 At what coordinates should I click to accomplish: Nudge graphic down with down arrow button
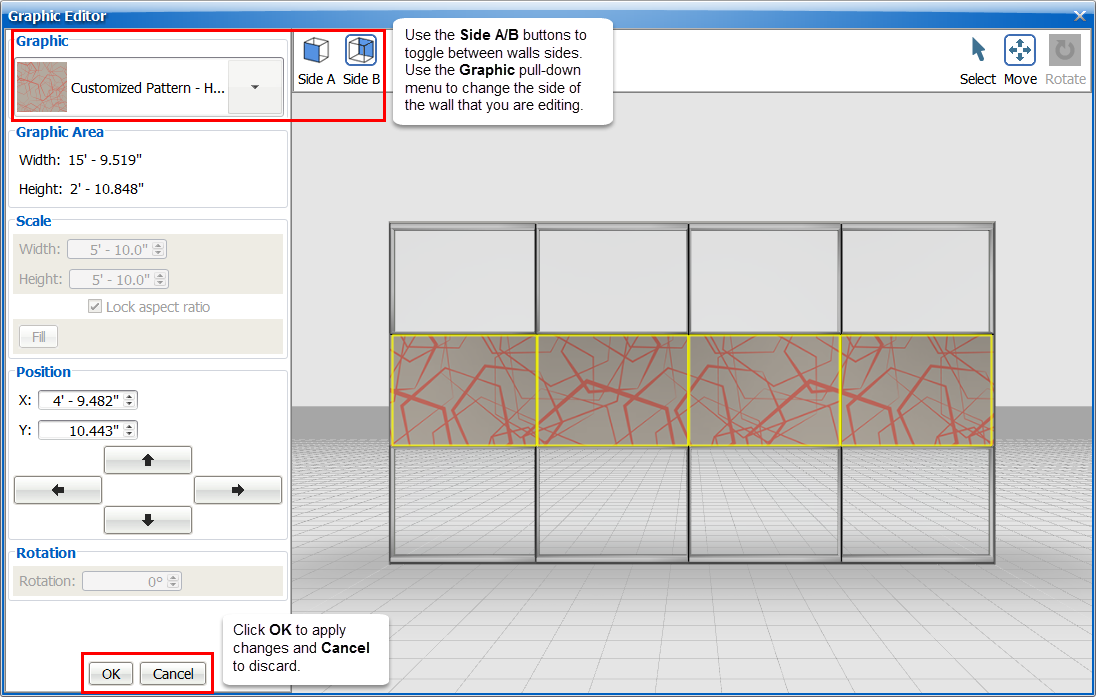pyautogui.click(x=148, y=520)
